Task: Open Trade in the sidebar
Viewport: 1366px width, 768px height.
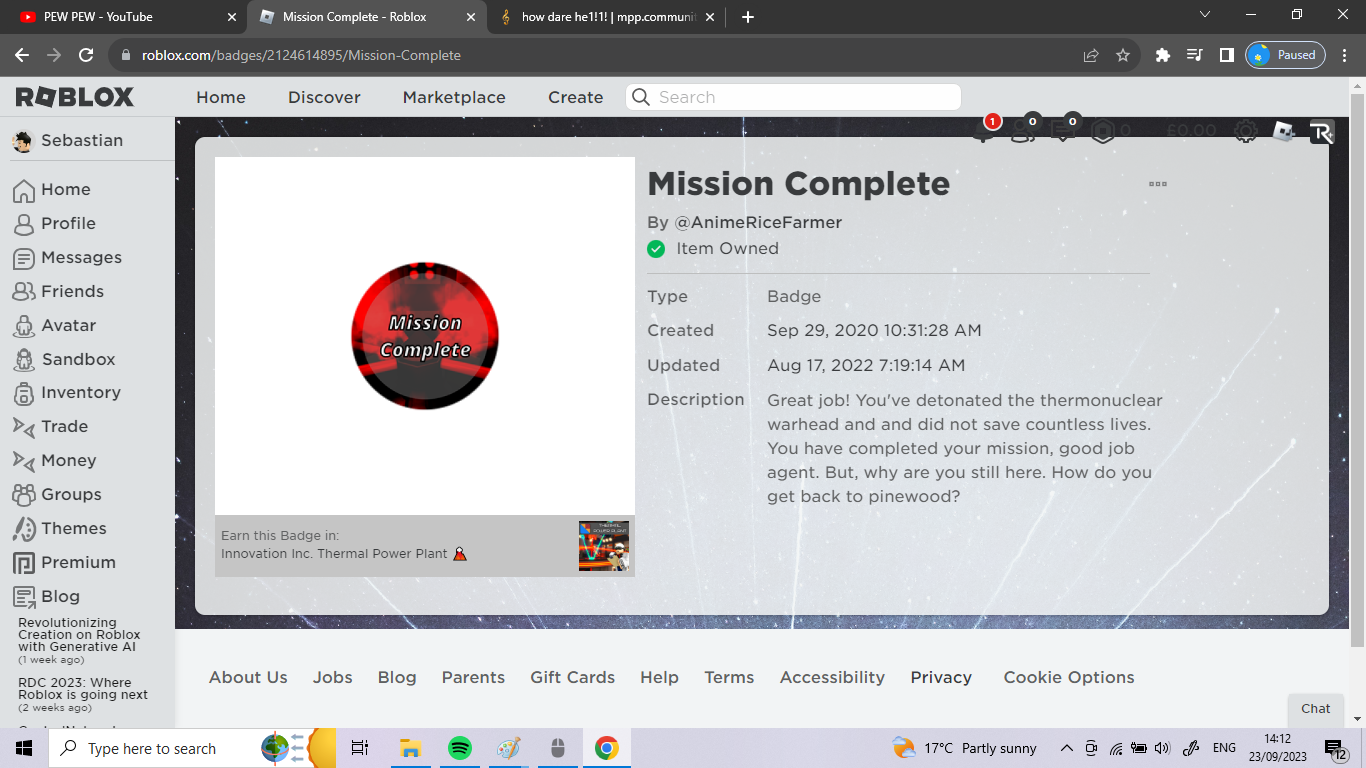Action: click(x=50, y=427)
